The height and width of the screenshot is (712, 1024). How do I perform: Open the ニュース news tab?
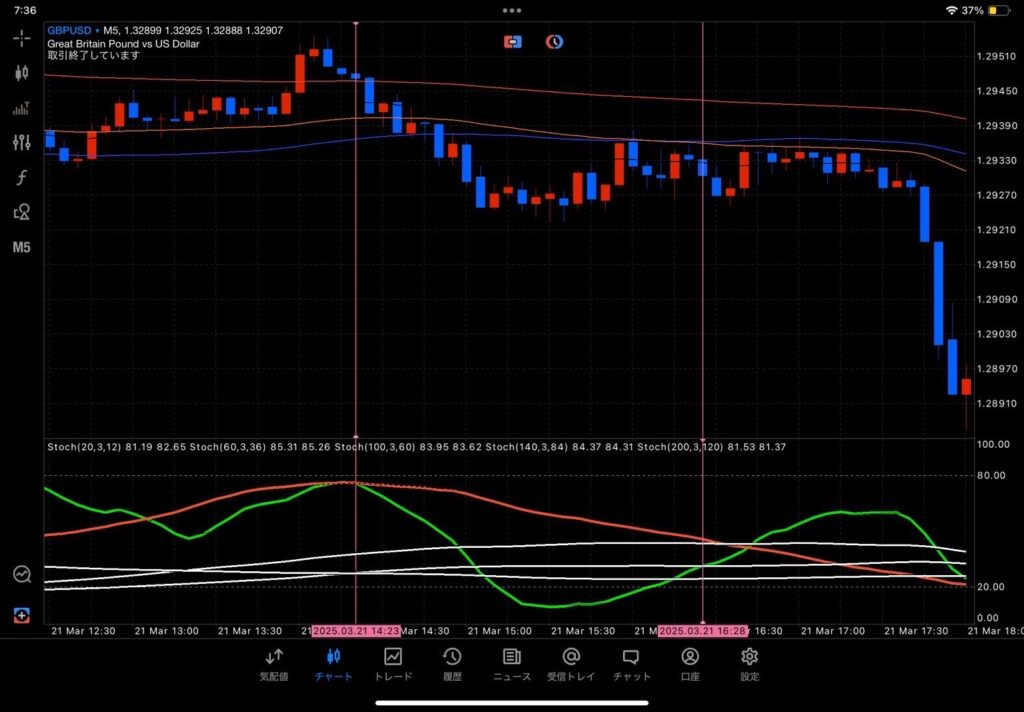[511, 665]
